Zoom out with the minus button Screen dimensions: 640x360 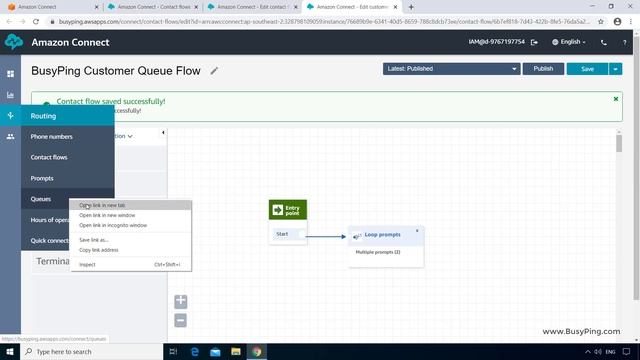click(x=181, y=320)
